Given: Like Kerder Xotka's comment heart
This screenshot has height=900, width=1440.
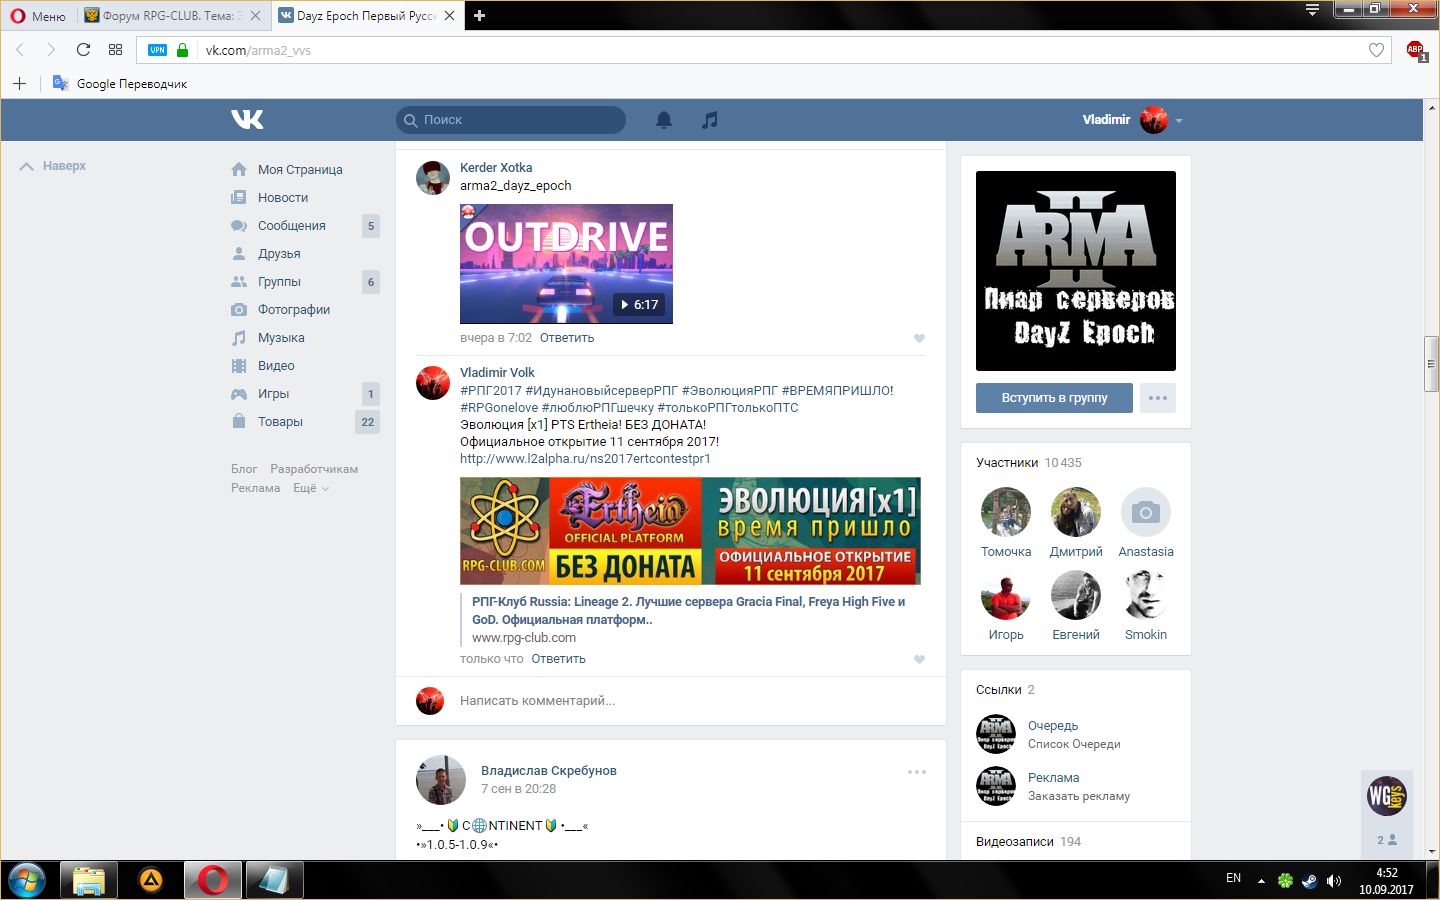Looking at the screenshot, I should 919,338.
